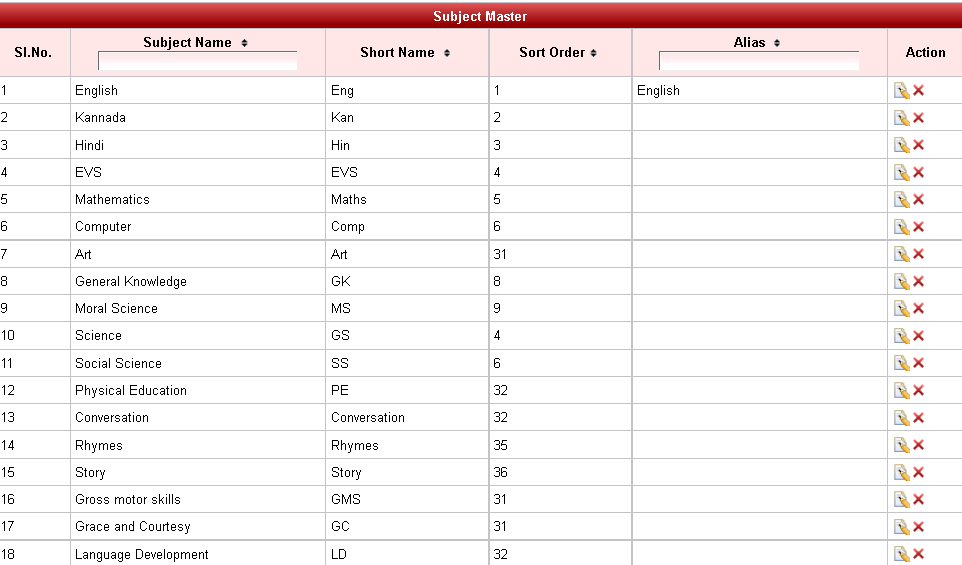Edit the General Knowledge subject
Screen dimensions: 962x565
pos(901,282)
